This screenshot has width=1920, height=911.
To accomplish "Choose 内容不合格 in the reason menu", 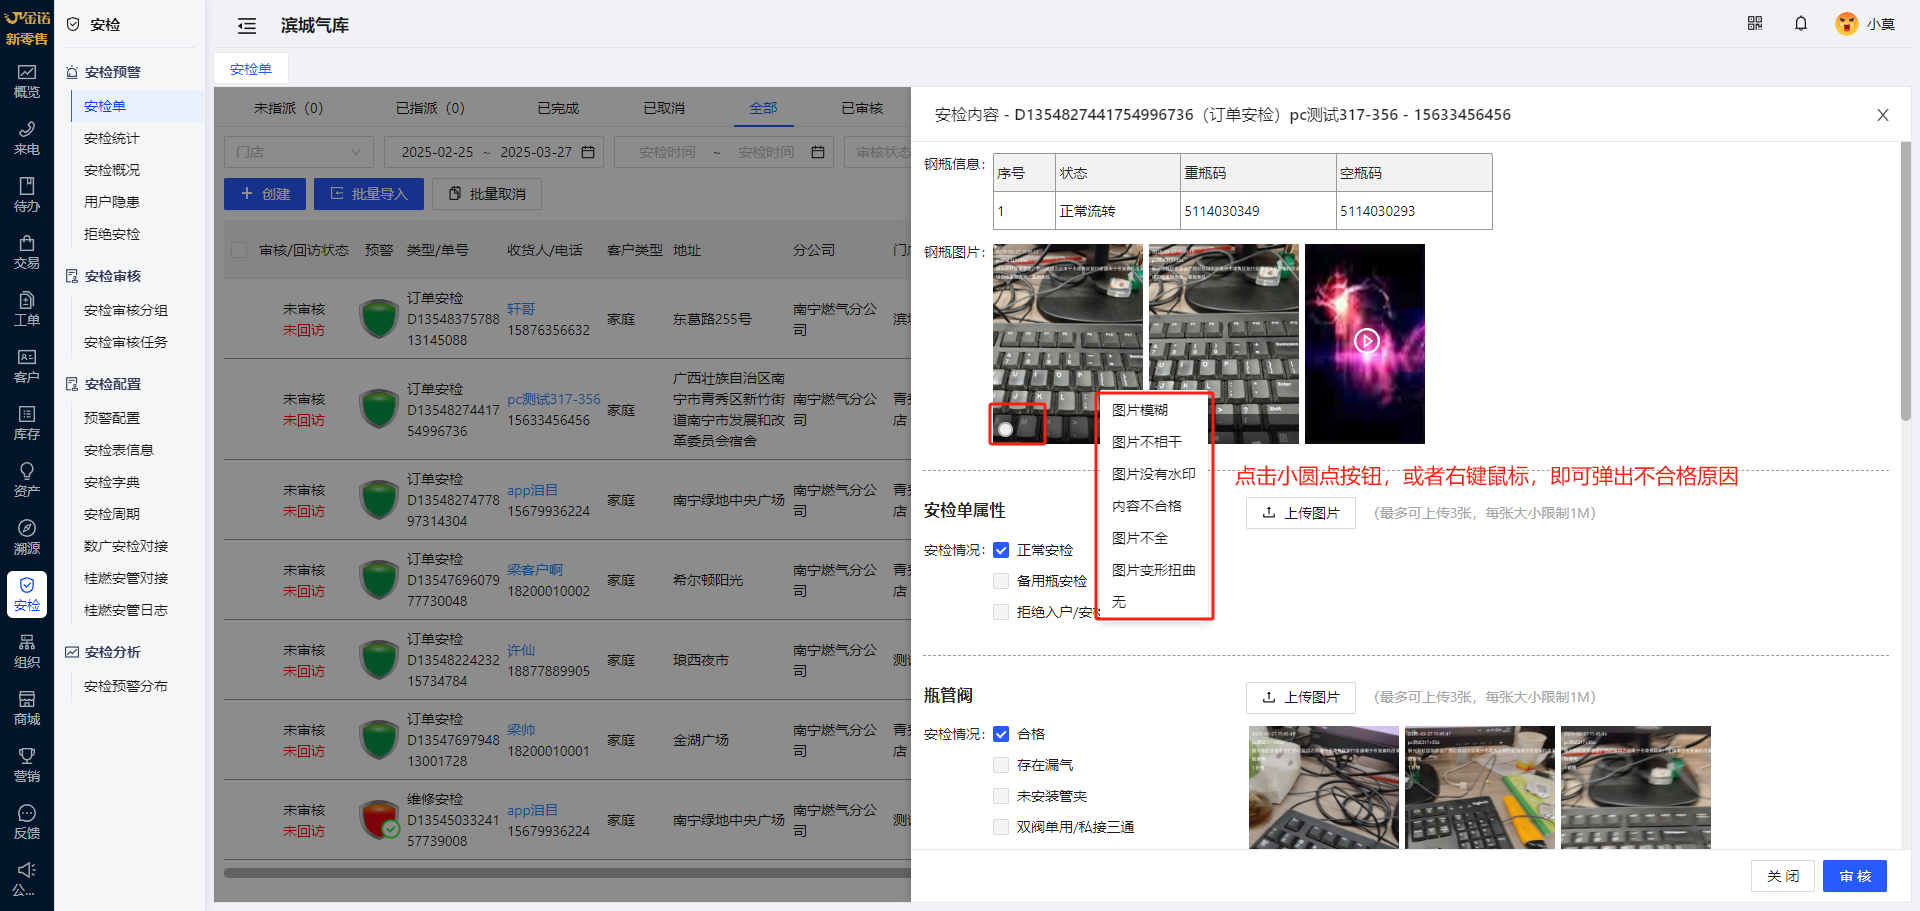I will tap(1147, 506).
